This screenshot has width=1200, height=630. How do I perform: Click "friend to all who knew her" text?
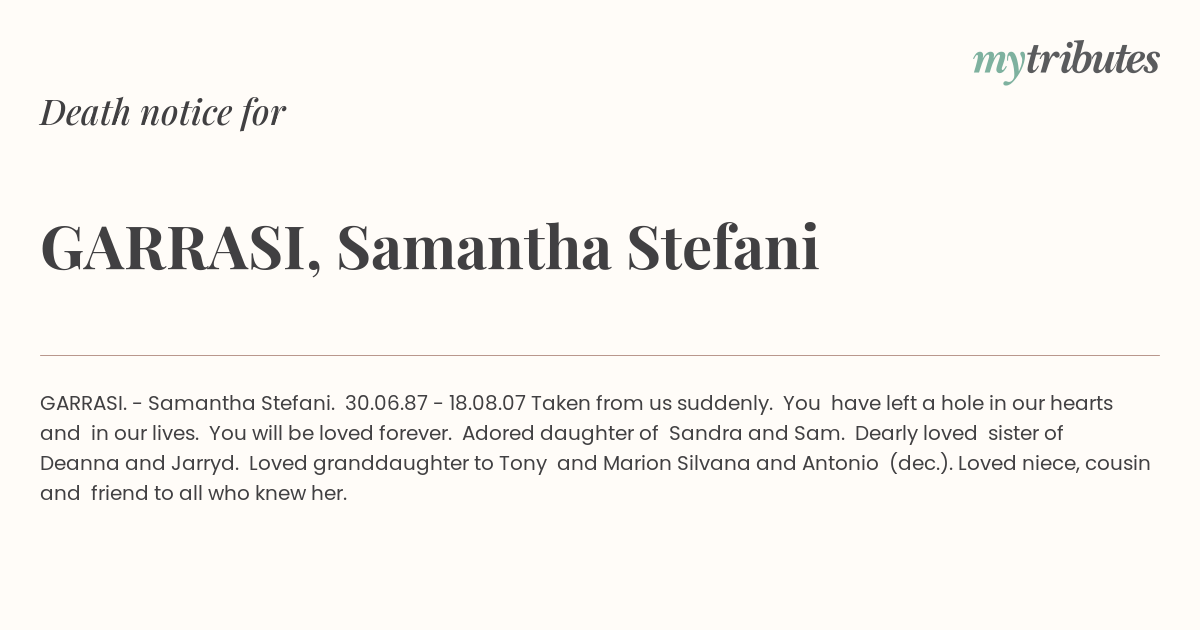(x=219, y=493)
